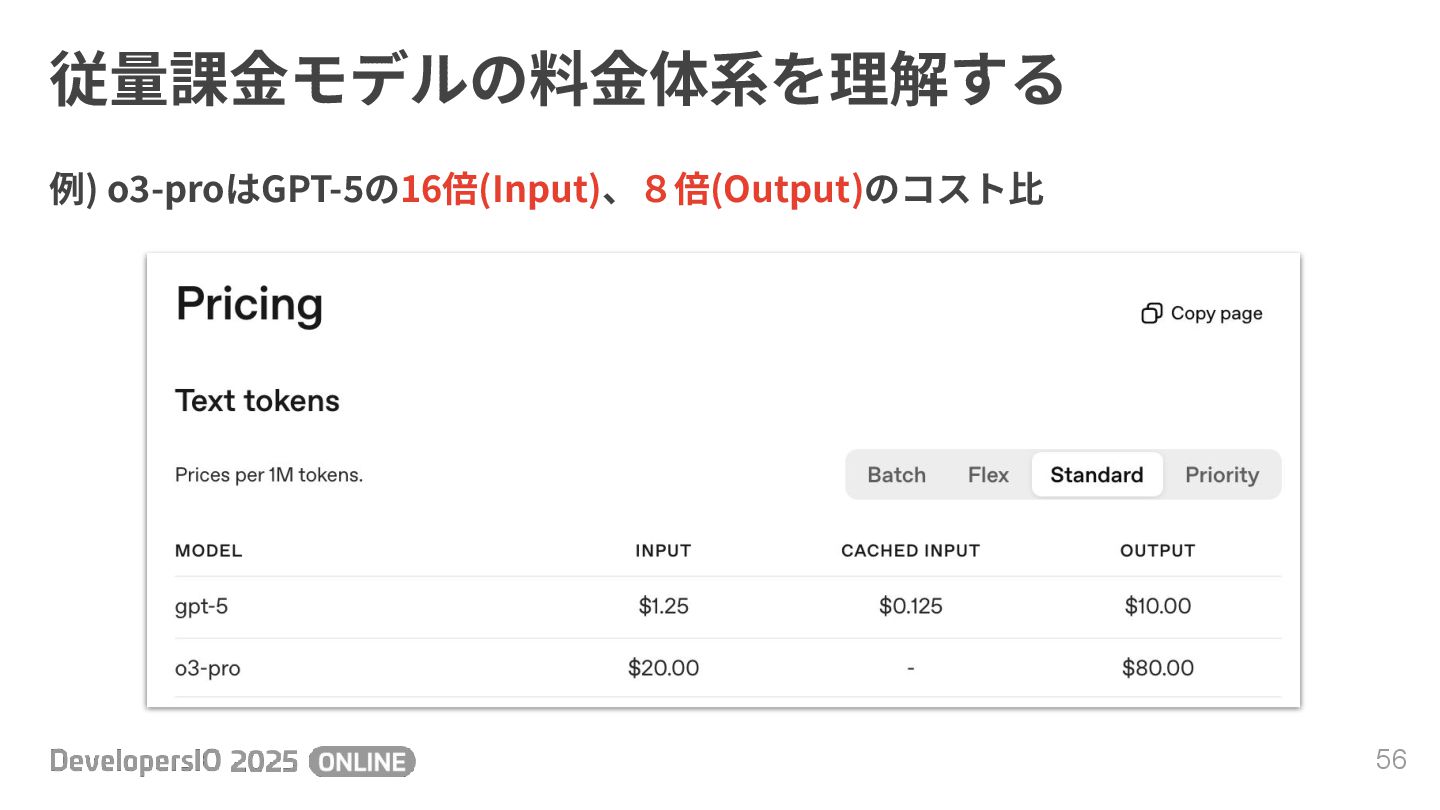Switch to the Batch pricing tab

tap(896, 475)
